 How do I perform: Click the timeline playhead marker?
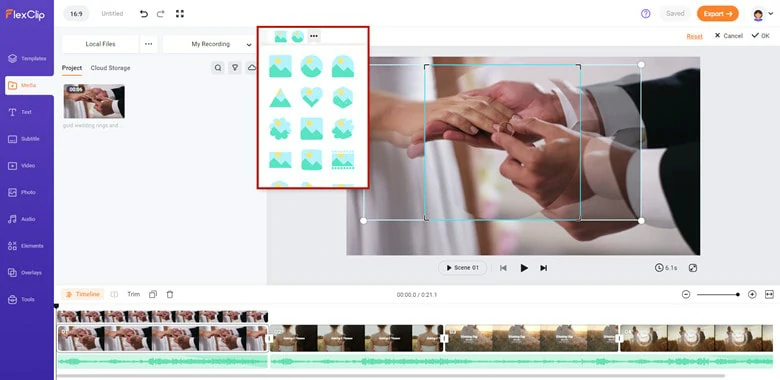coord(56,306)
